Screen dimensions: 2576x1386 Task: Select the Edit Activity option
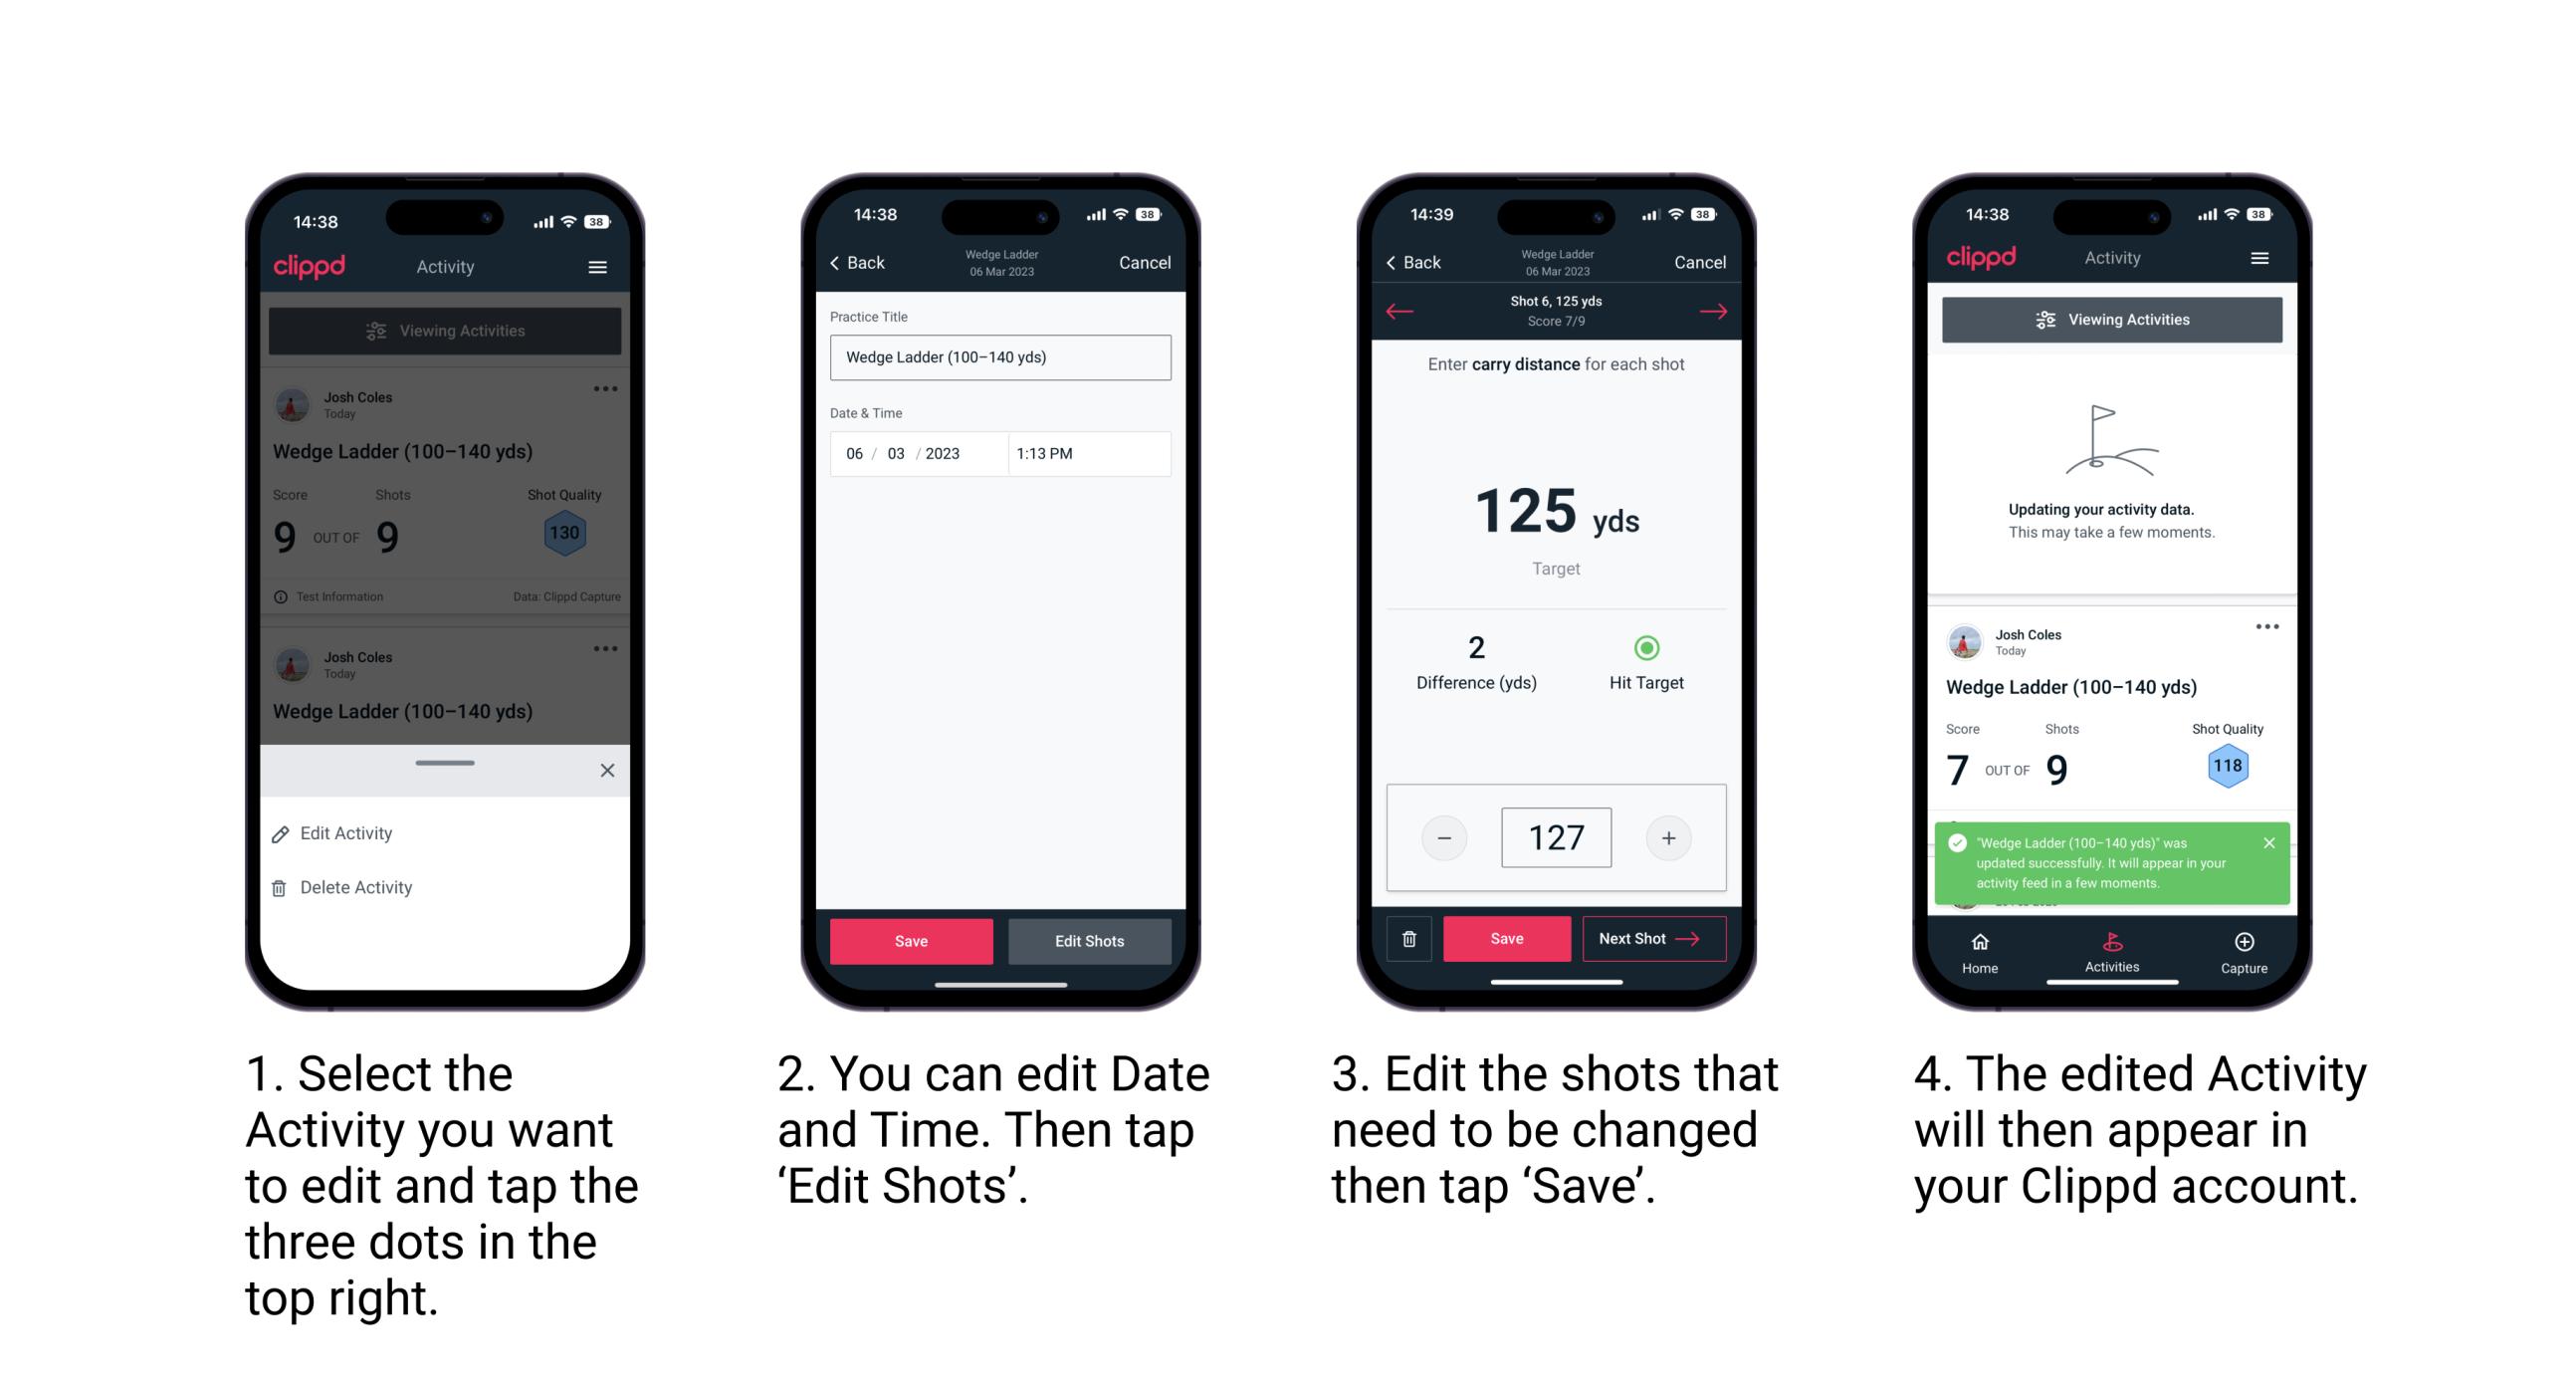(x=346, y=836)
